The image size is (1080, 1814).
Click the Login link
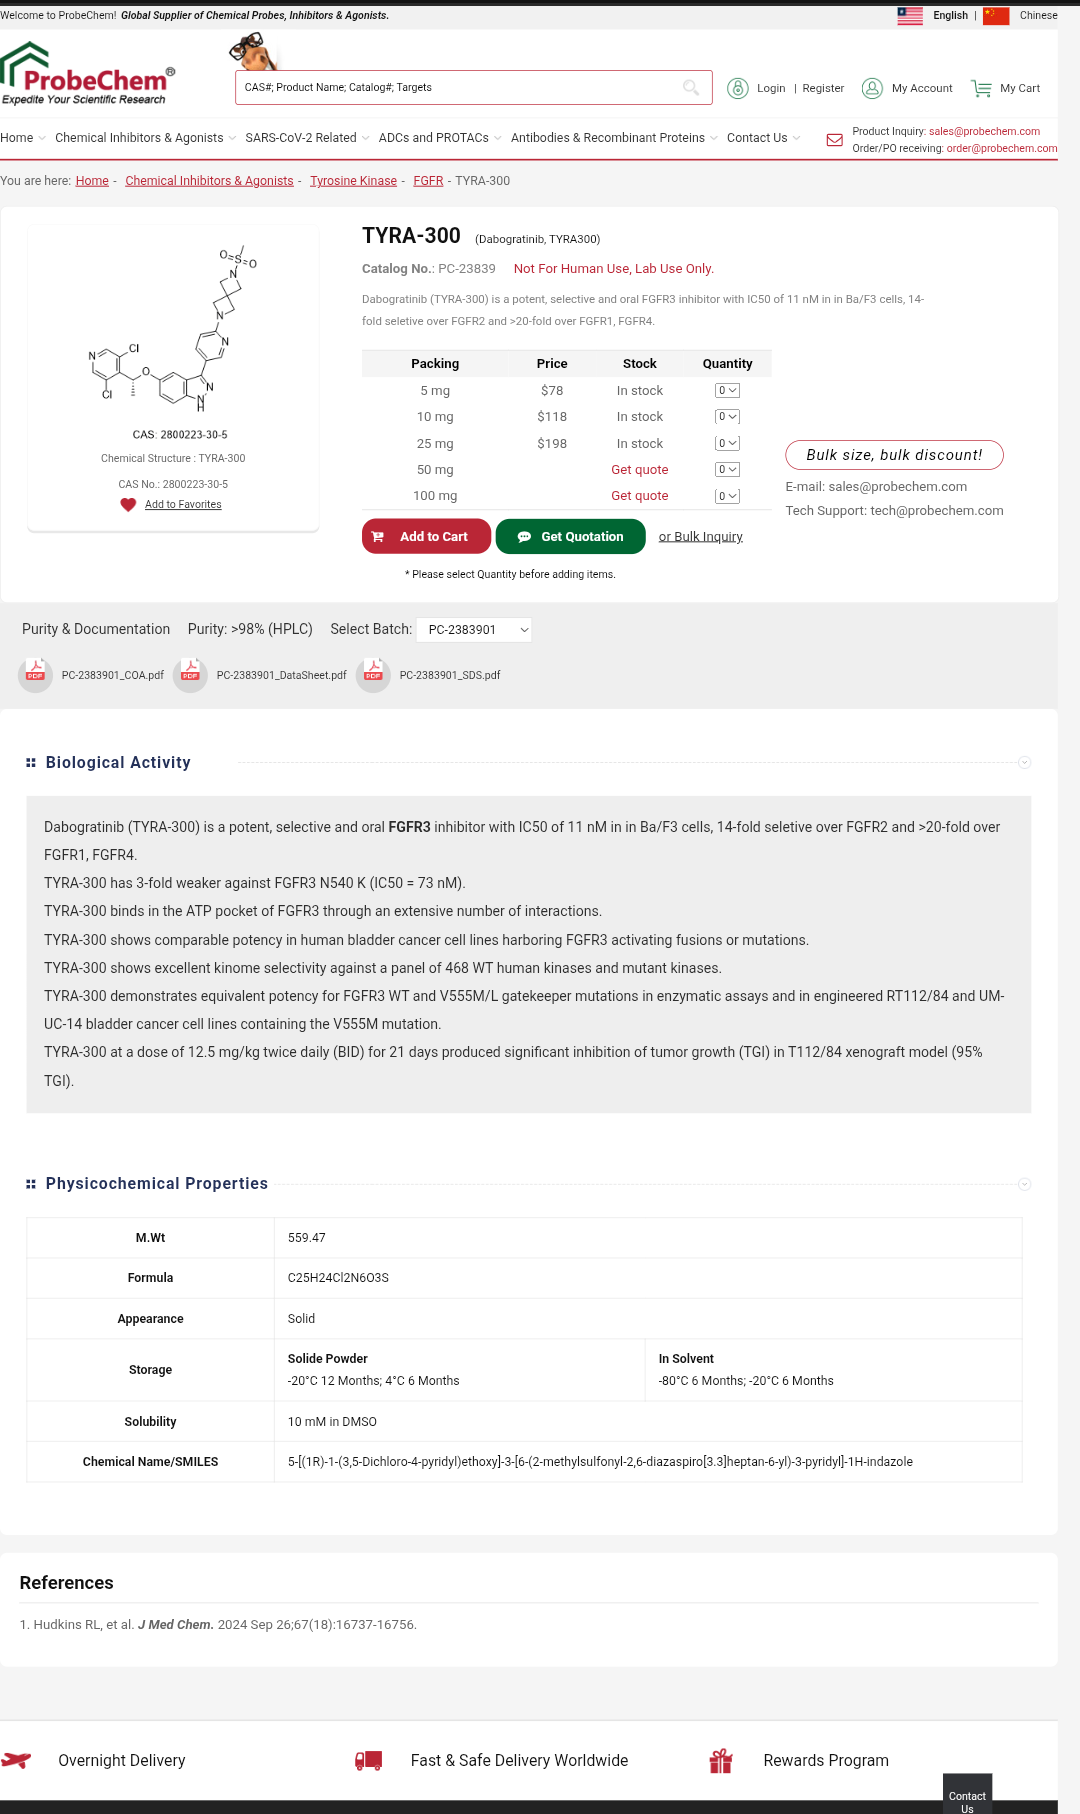771,88
